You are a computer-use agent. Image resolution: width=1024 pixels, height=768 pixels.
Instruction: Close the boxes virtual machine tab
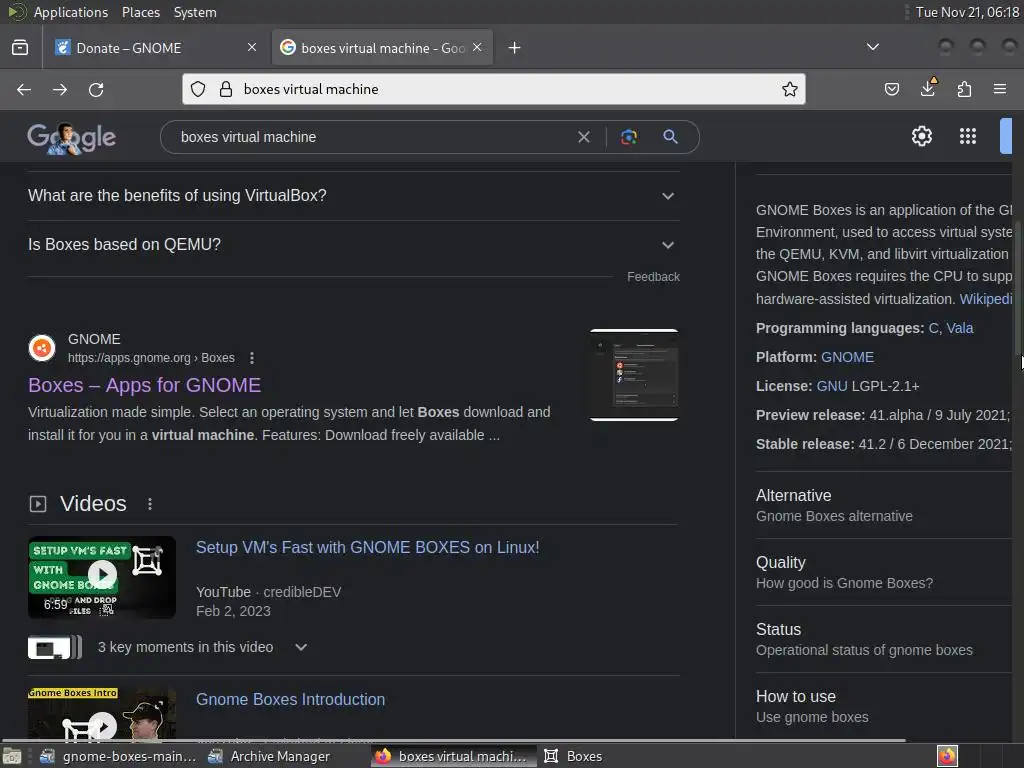(x=477, y=47)
